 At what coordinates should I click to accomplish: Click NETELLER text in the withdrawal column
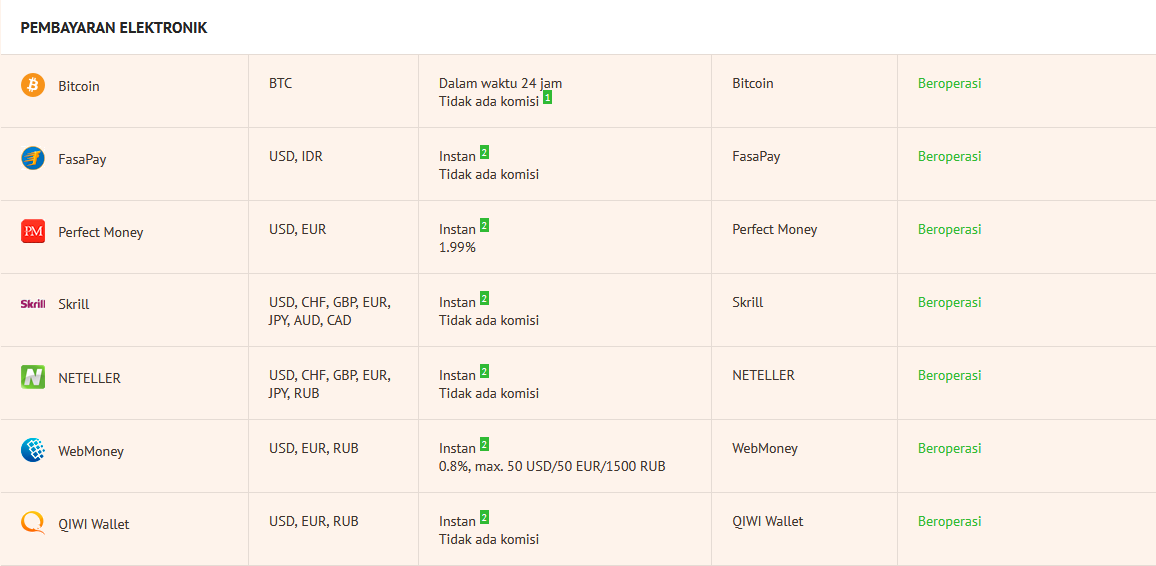coord(763,375)
